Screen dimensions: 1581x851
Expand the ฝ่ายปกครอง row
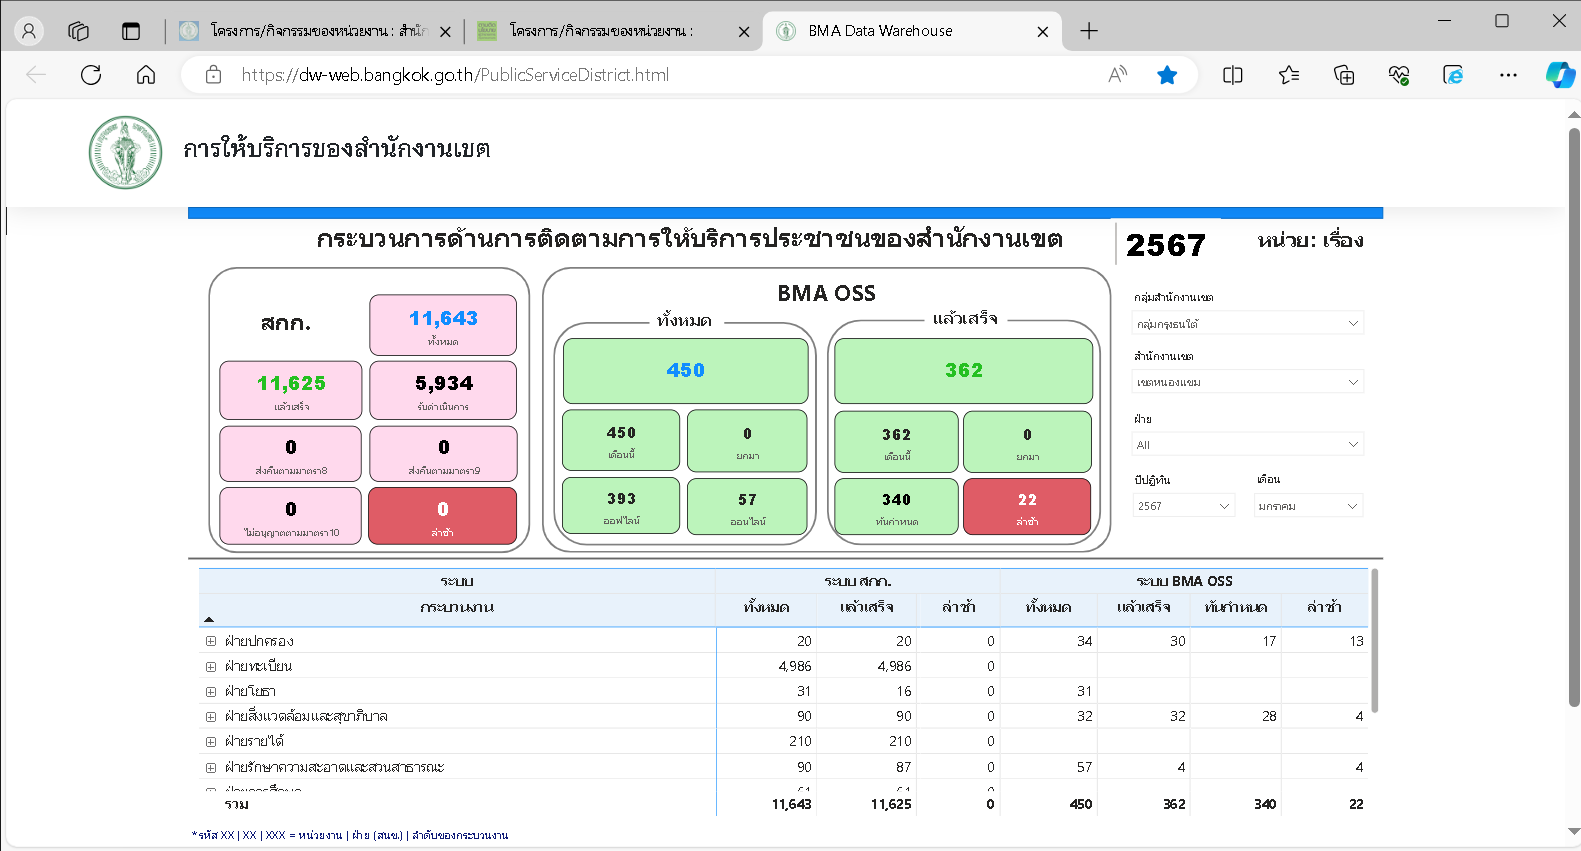211,641
